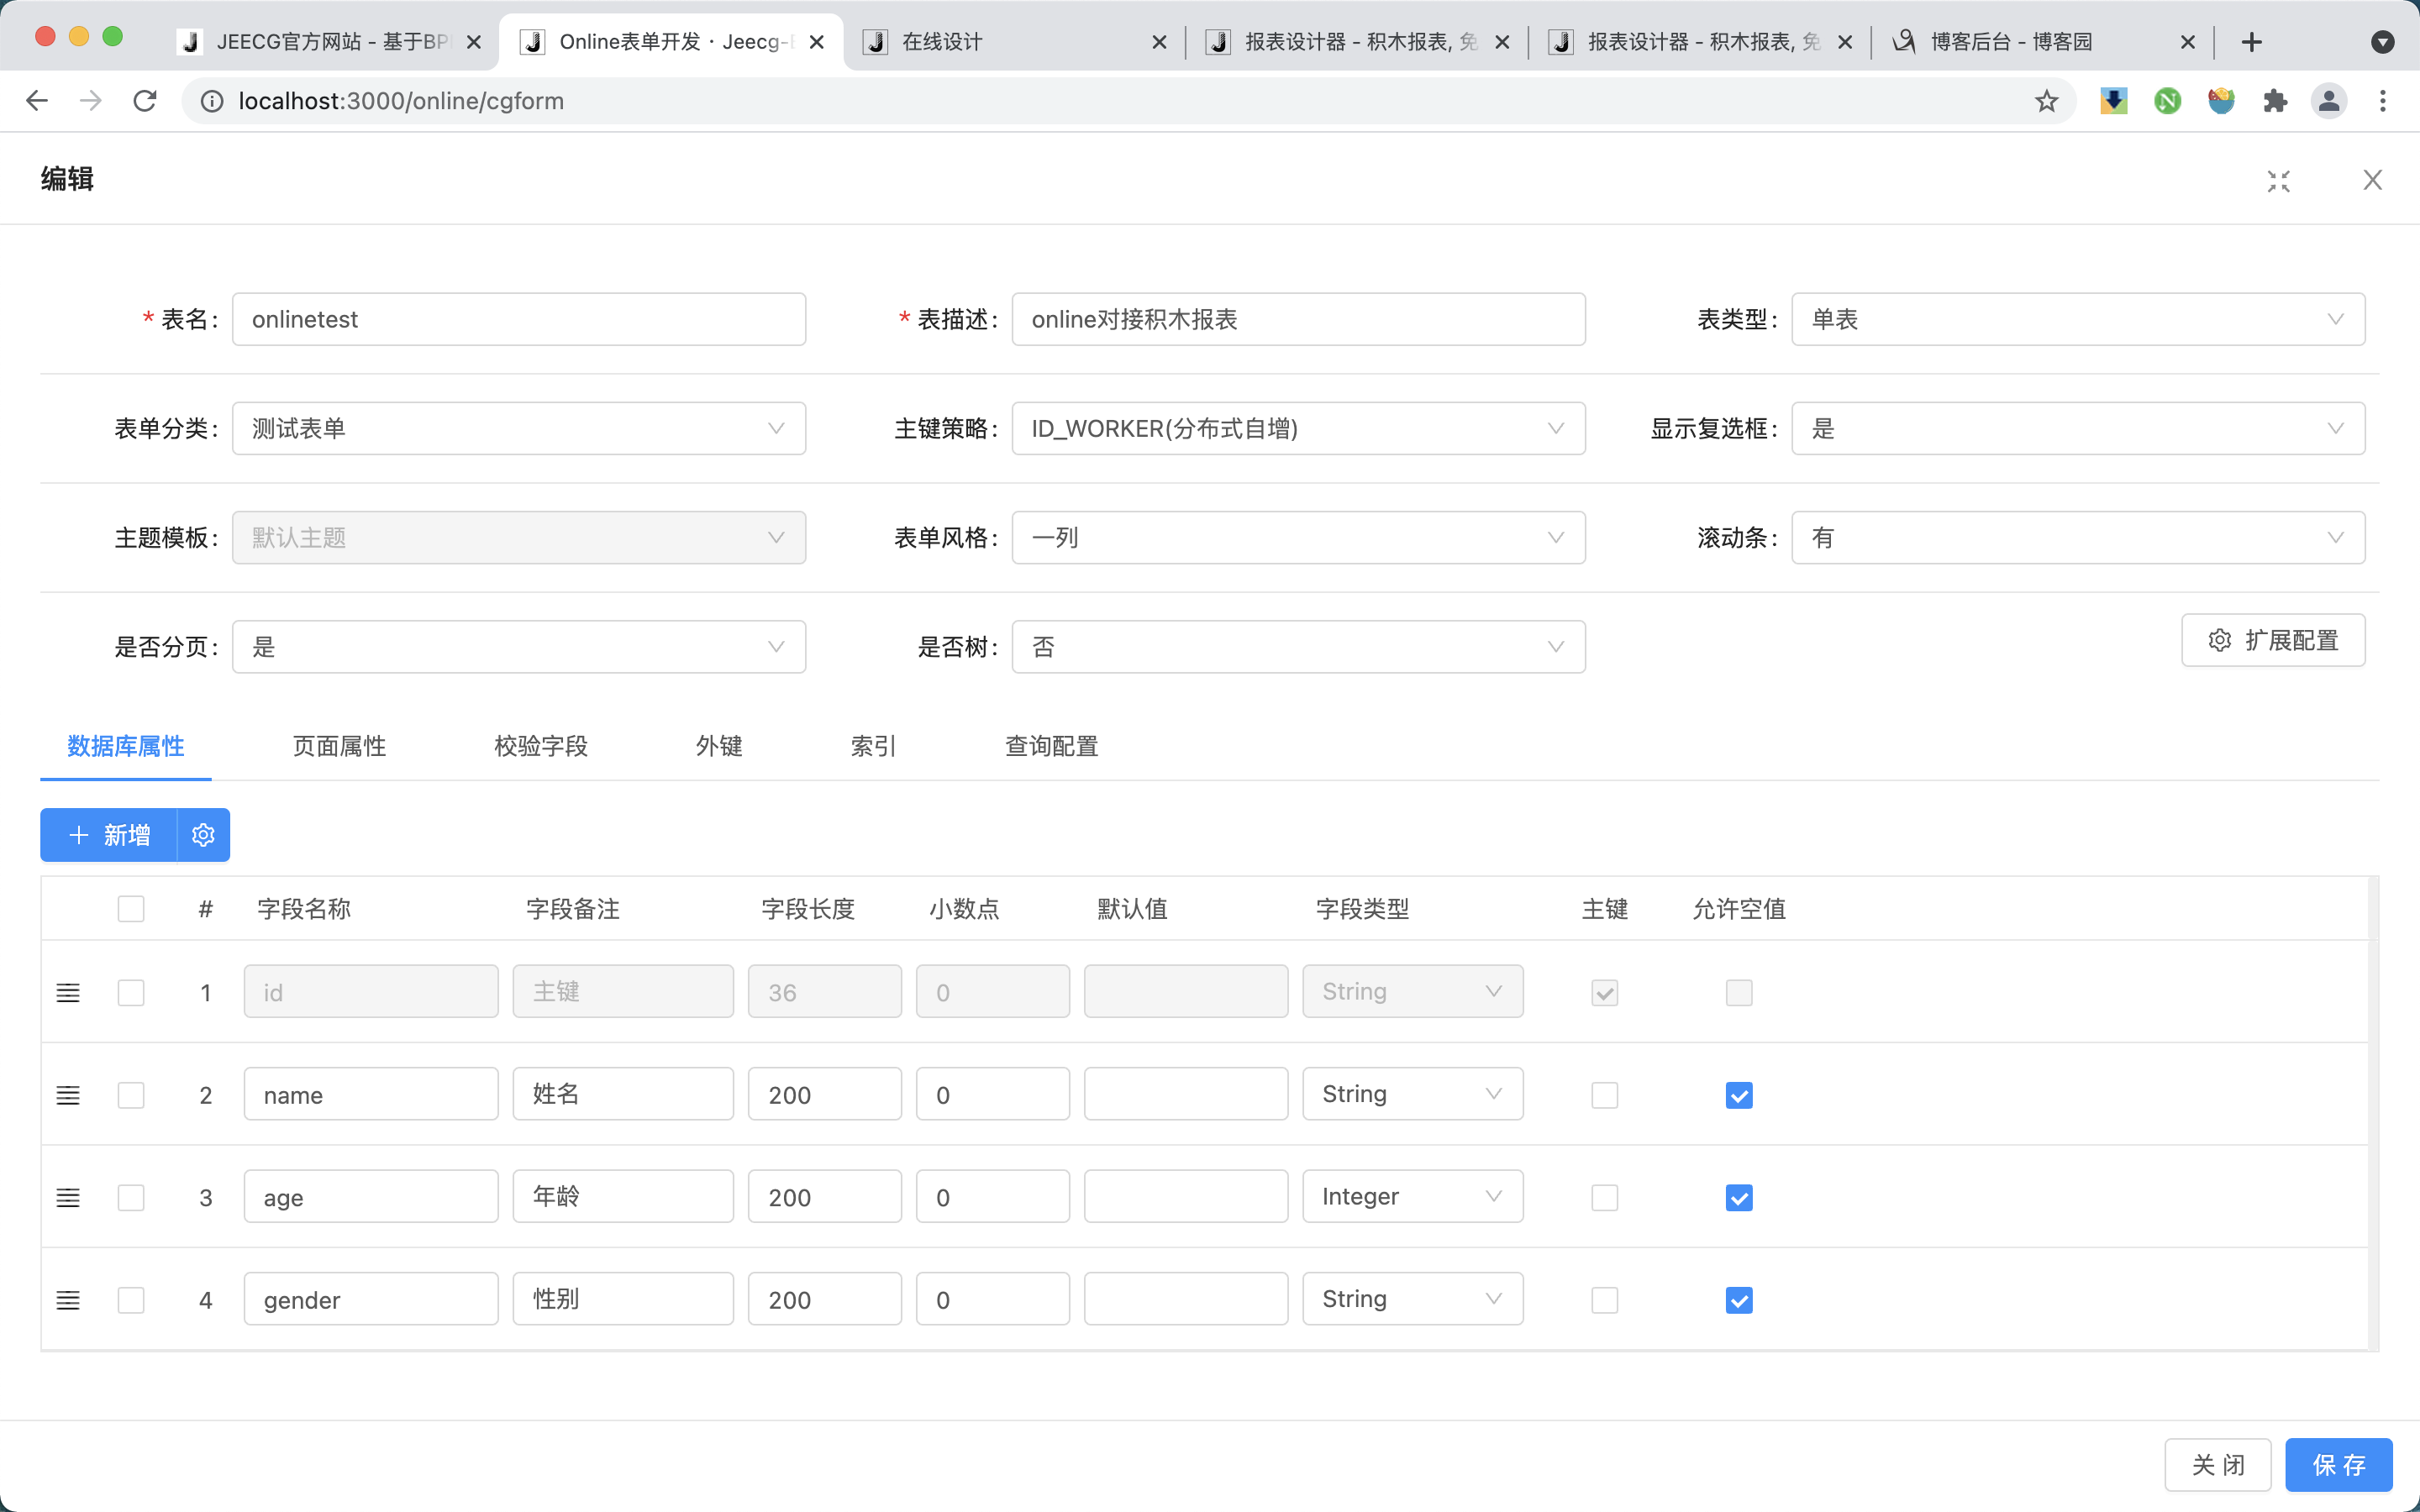Click the gear icon beside 新增 button

pyautogui.click(x=203, y=835)
